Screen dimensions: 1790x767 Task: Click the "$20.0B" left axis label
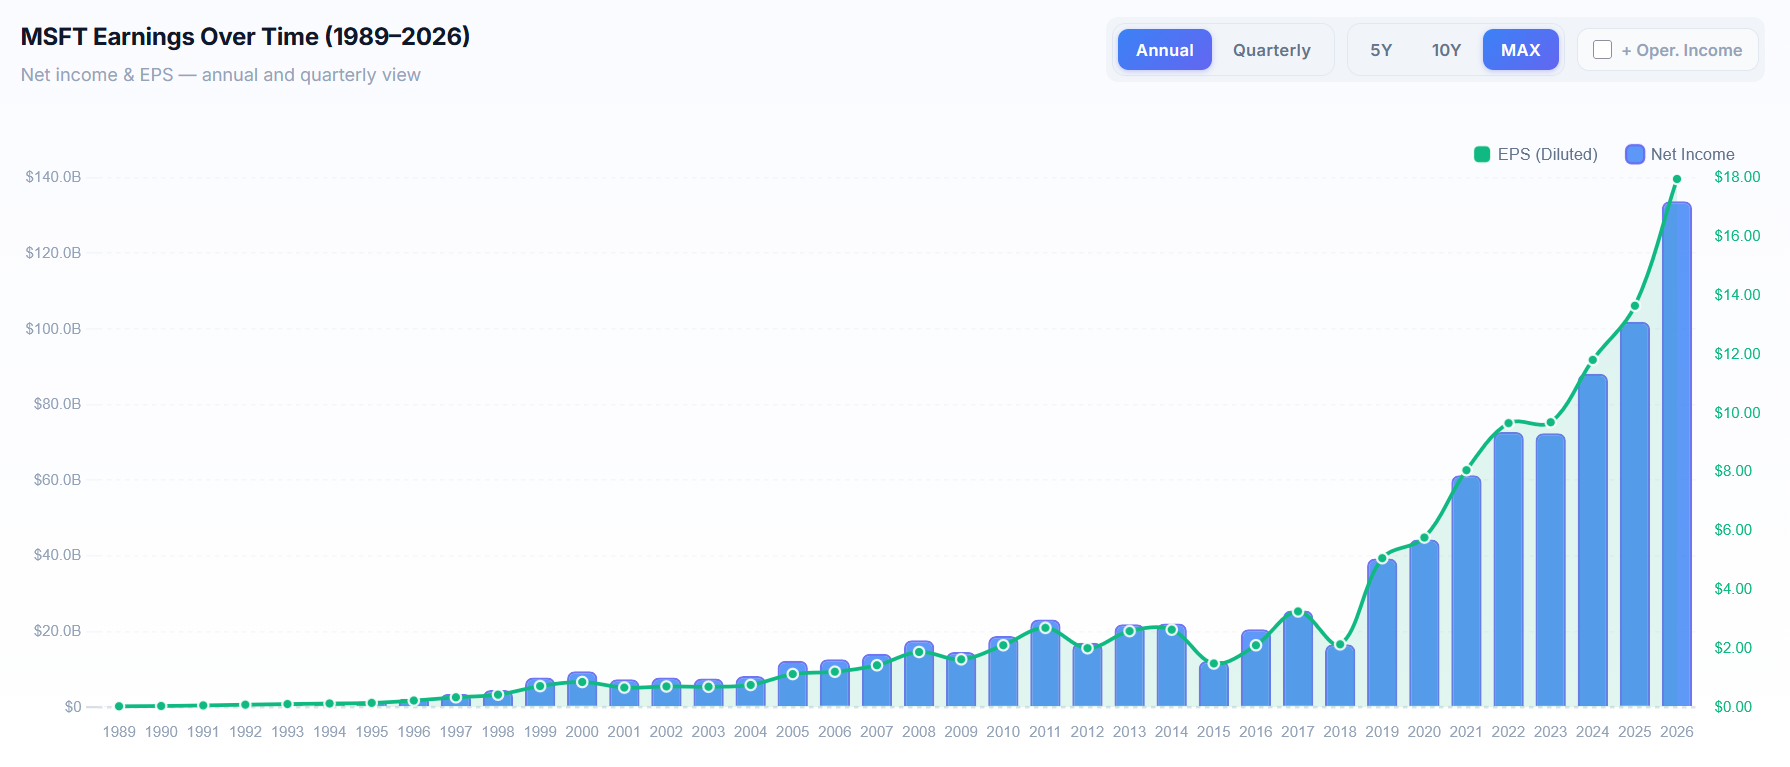pyautogui.click(x=58, y=631)
